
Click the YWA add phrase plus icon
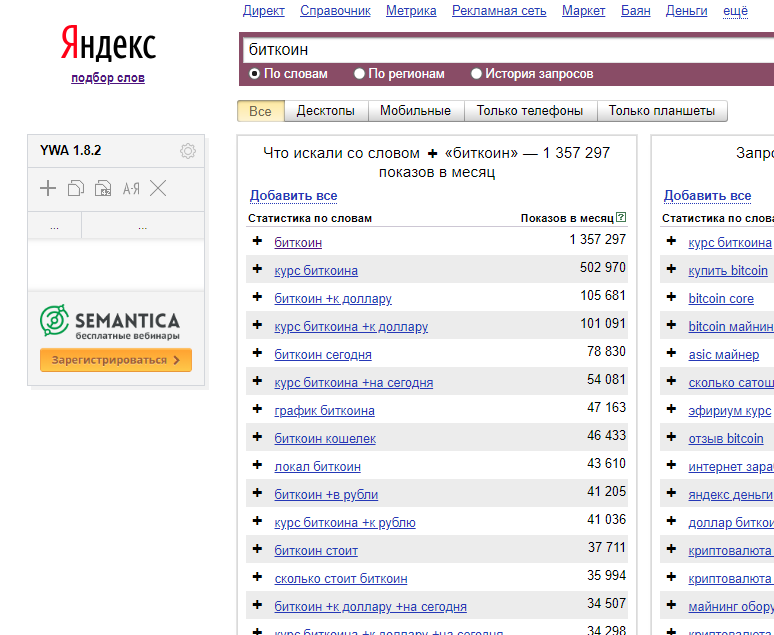(x=48, y=188)
